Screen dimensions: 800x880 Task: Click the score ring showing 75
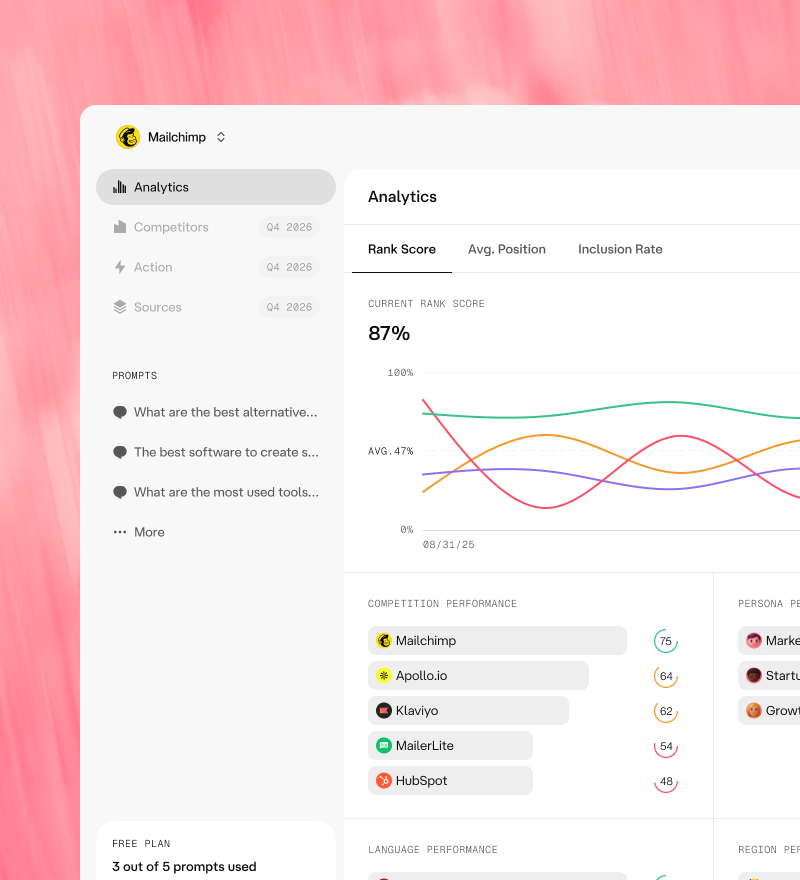click(666, 641)
